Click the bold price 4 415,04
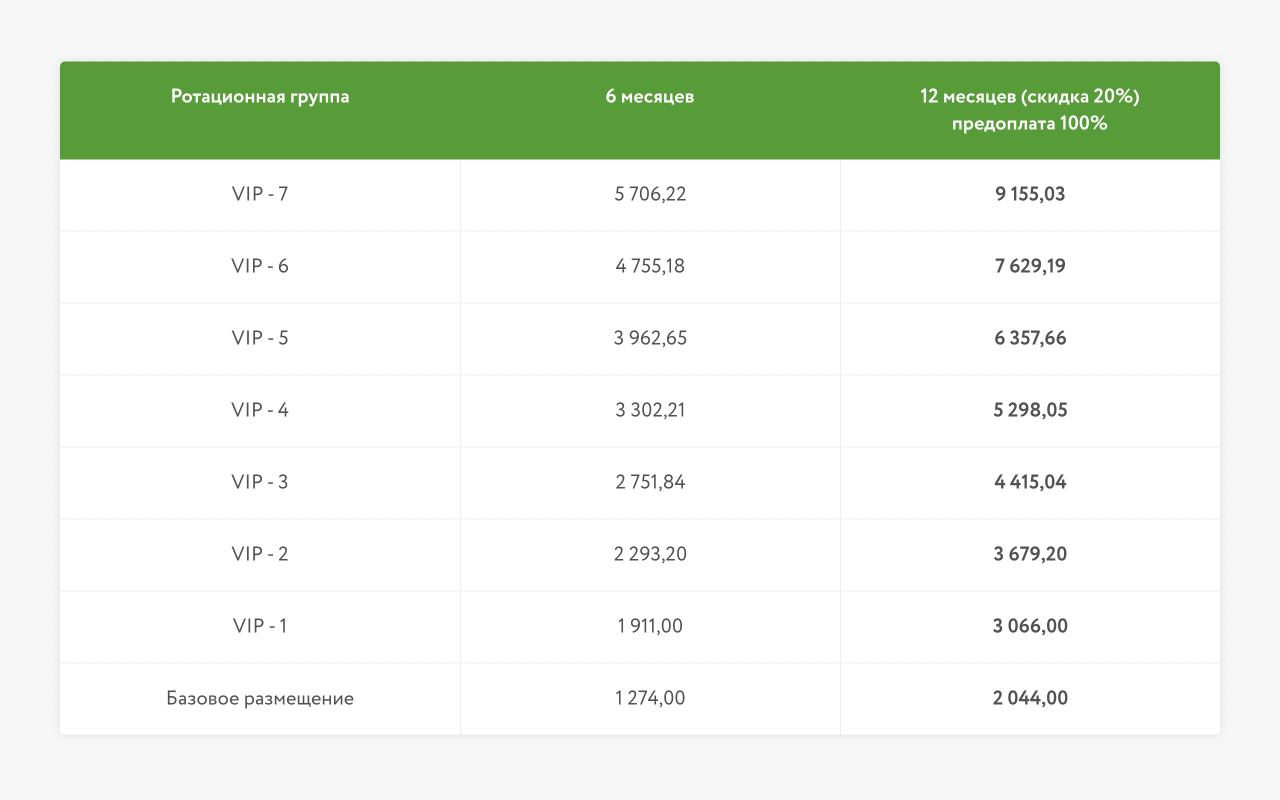Viewport: 1280px width, 800px height. pyautogui.click(x=1030, y=483)
